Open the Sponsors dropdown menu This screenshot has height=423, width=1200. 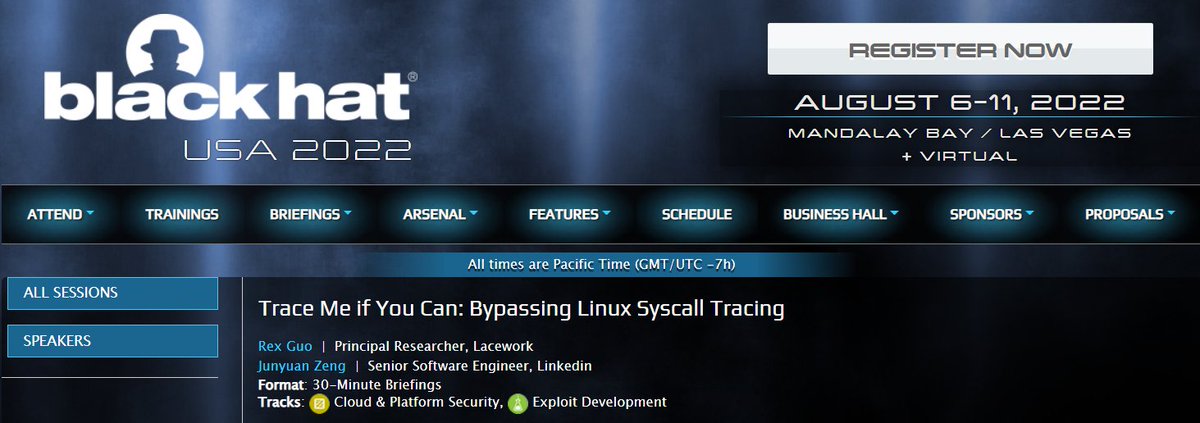tap(991, 214)
